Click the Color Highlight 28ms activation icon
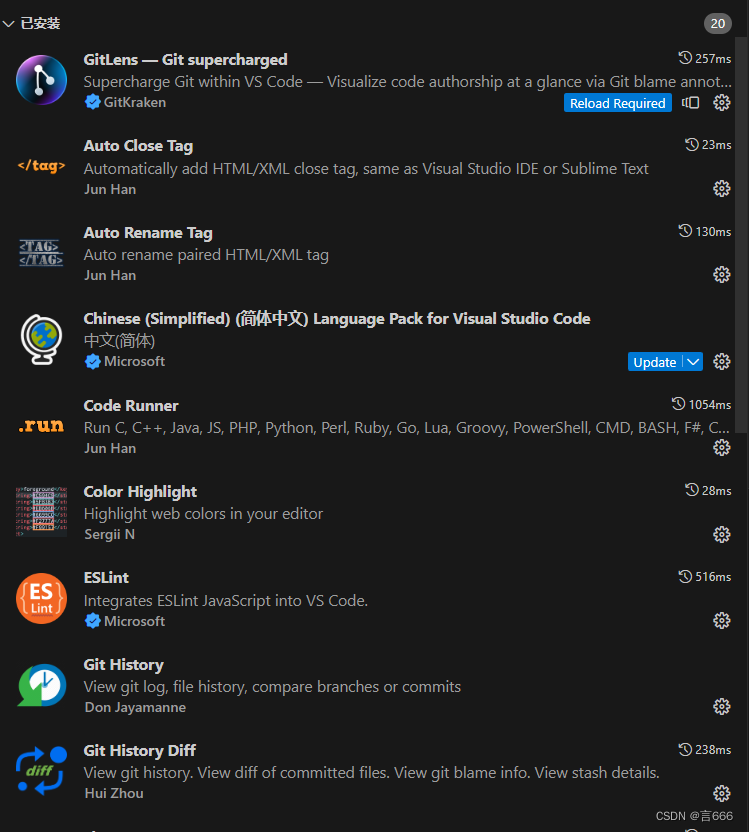 [x=692, y=490]
